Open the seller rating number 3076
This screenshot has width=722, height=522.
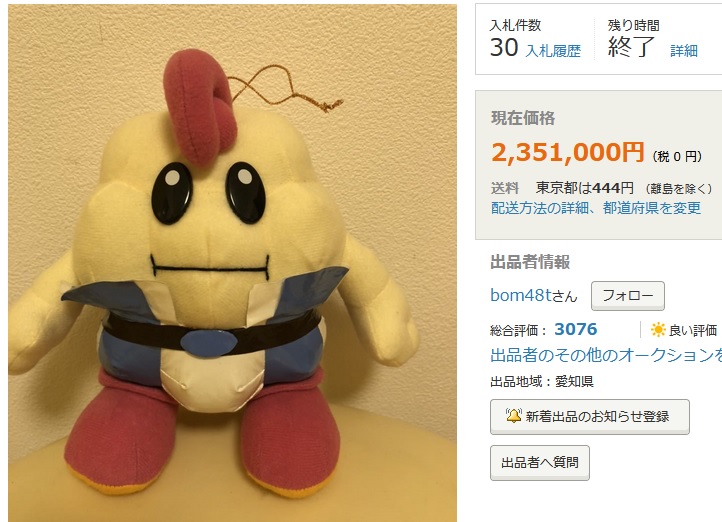click(576, 329)
